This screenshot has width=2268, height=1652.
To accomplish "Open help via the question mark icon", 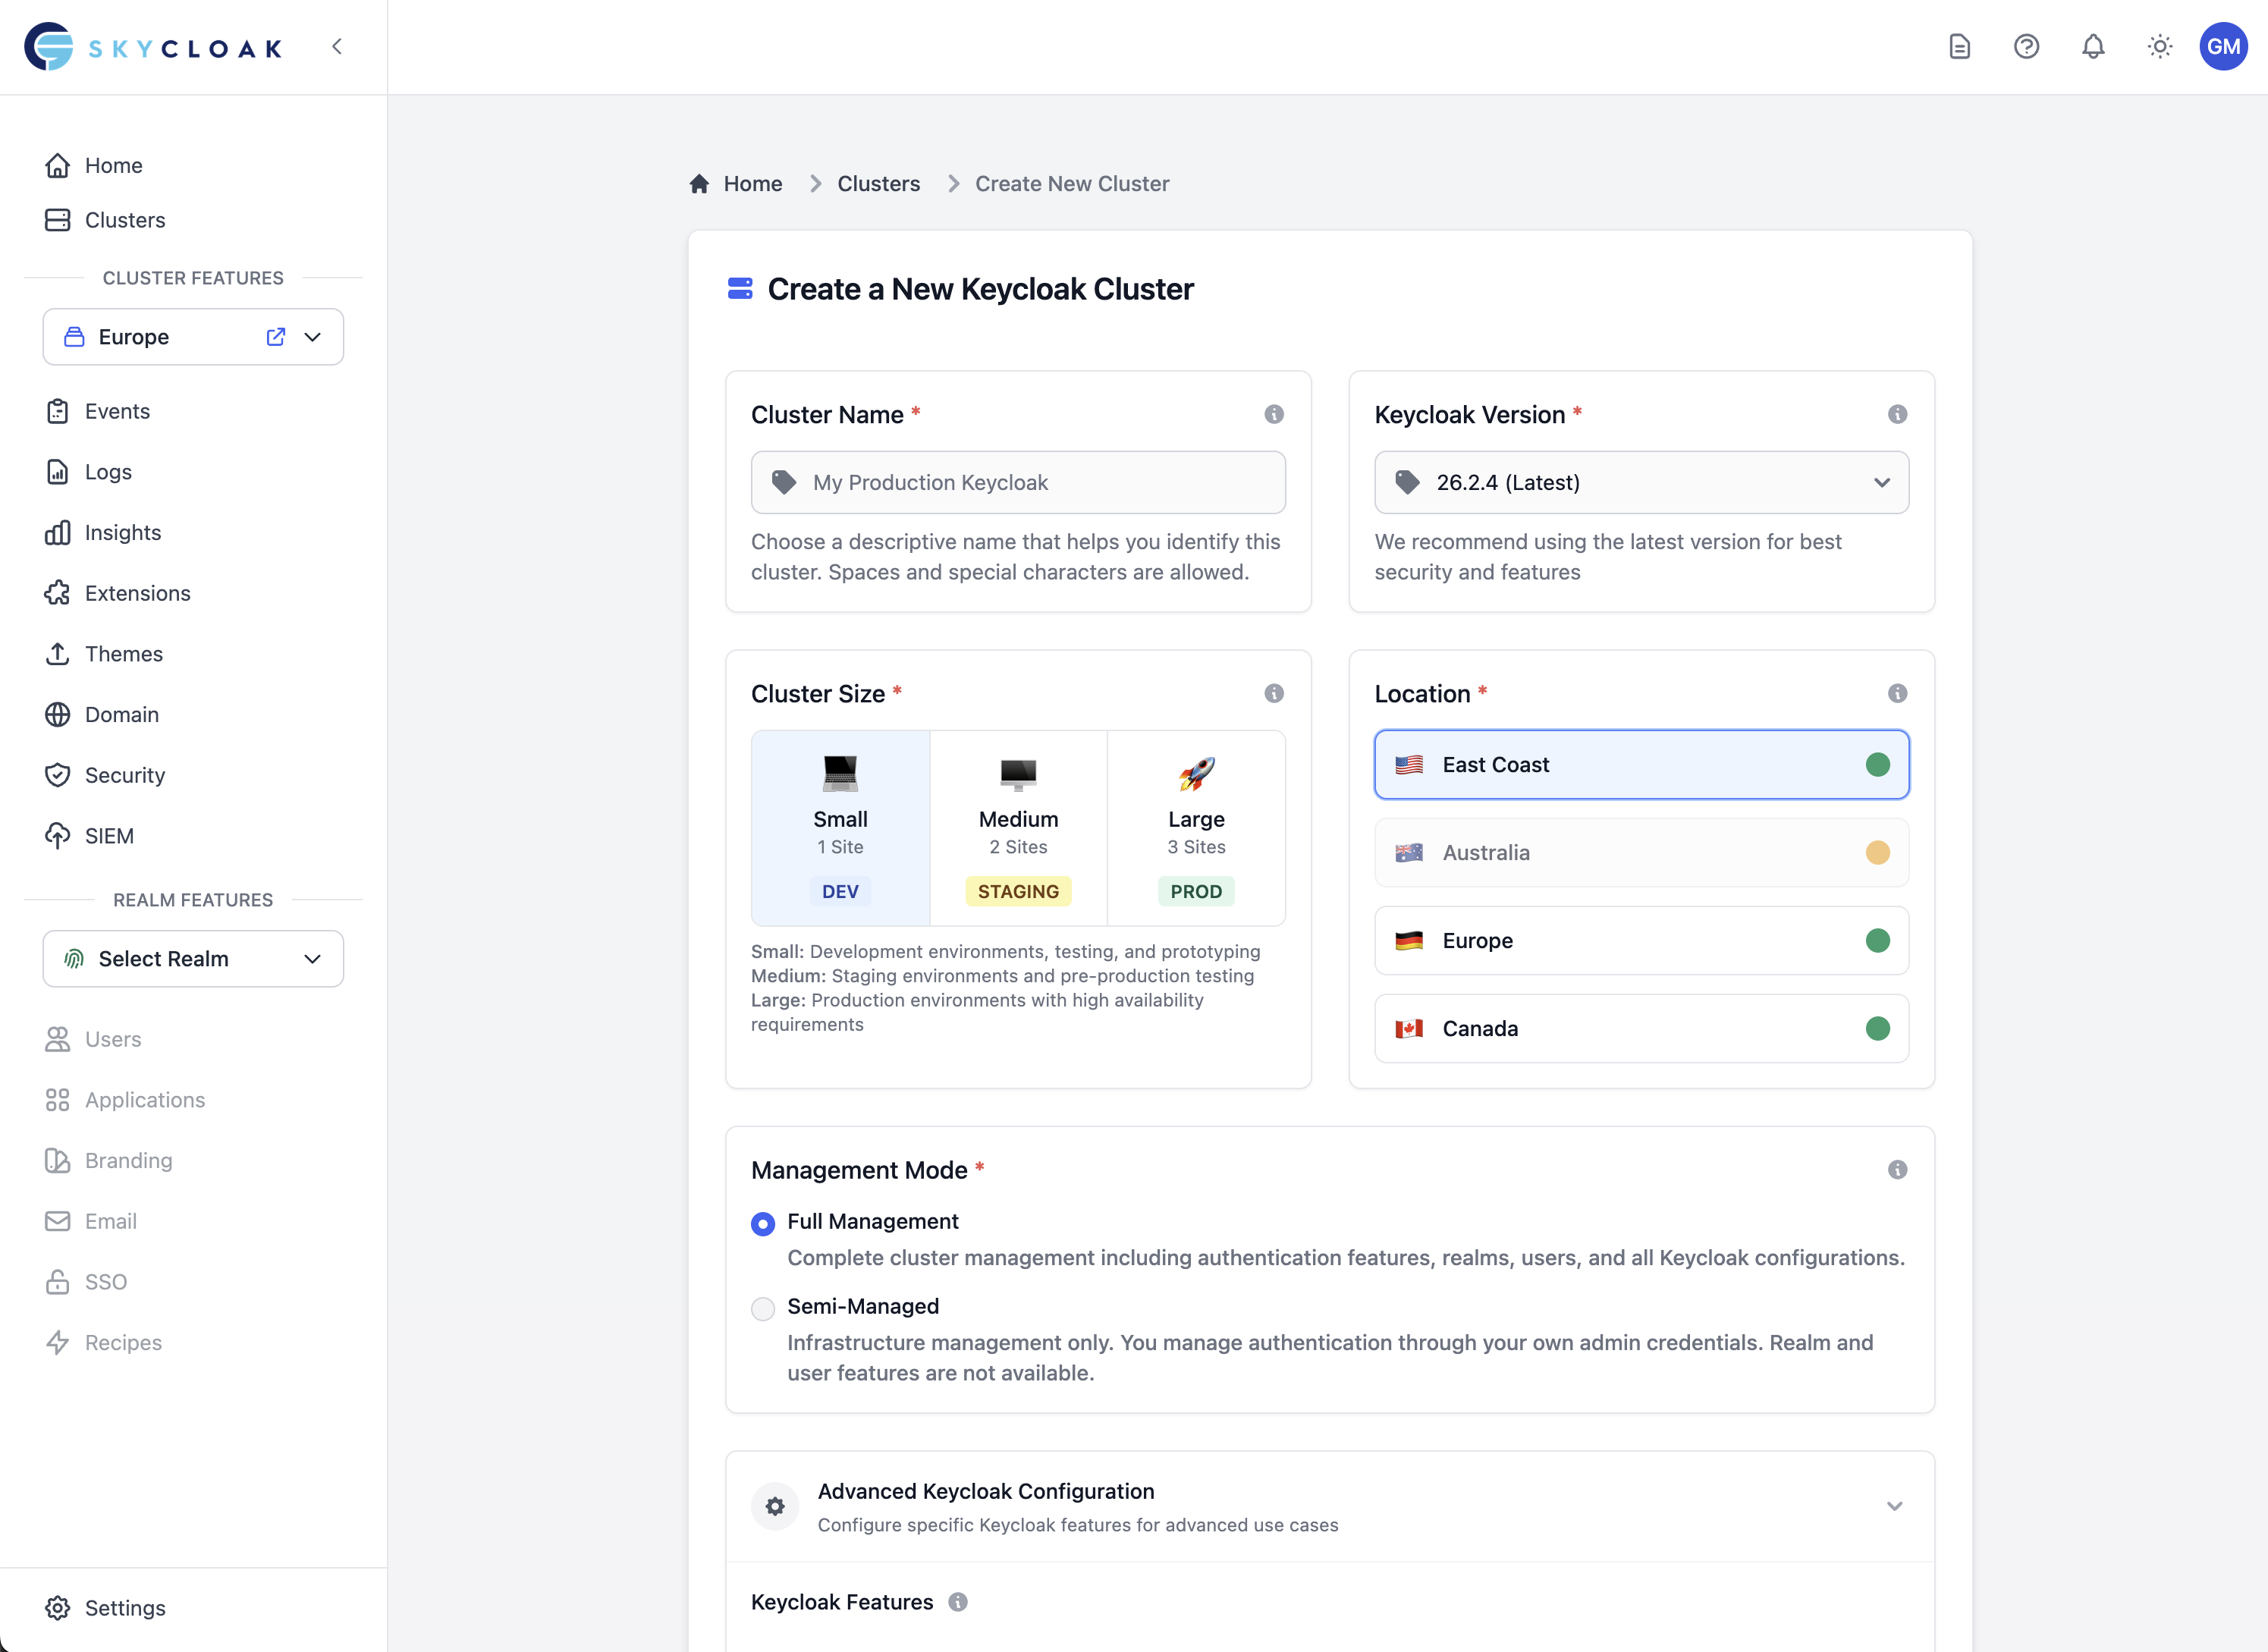I will [x=2026, y=46].
